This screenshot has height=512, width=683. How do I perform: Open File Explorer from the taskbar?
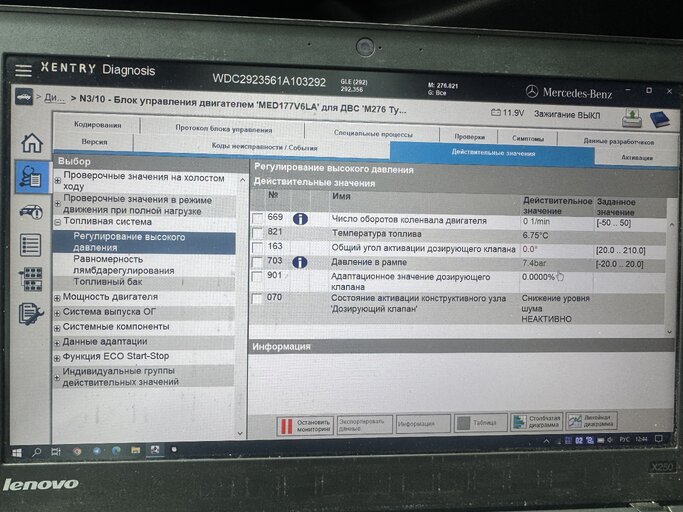click(x=135, y=450)
